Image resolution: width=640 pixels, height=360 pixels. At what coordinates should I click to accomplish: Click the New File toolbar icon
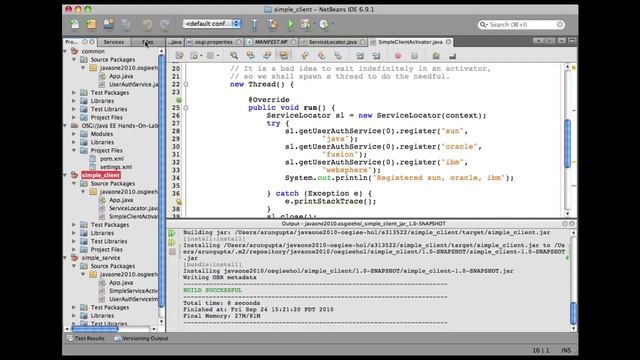click(x=74, y=24)
